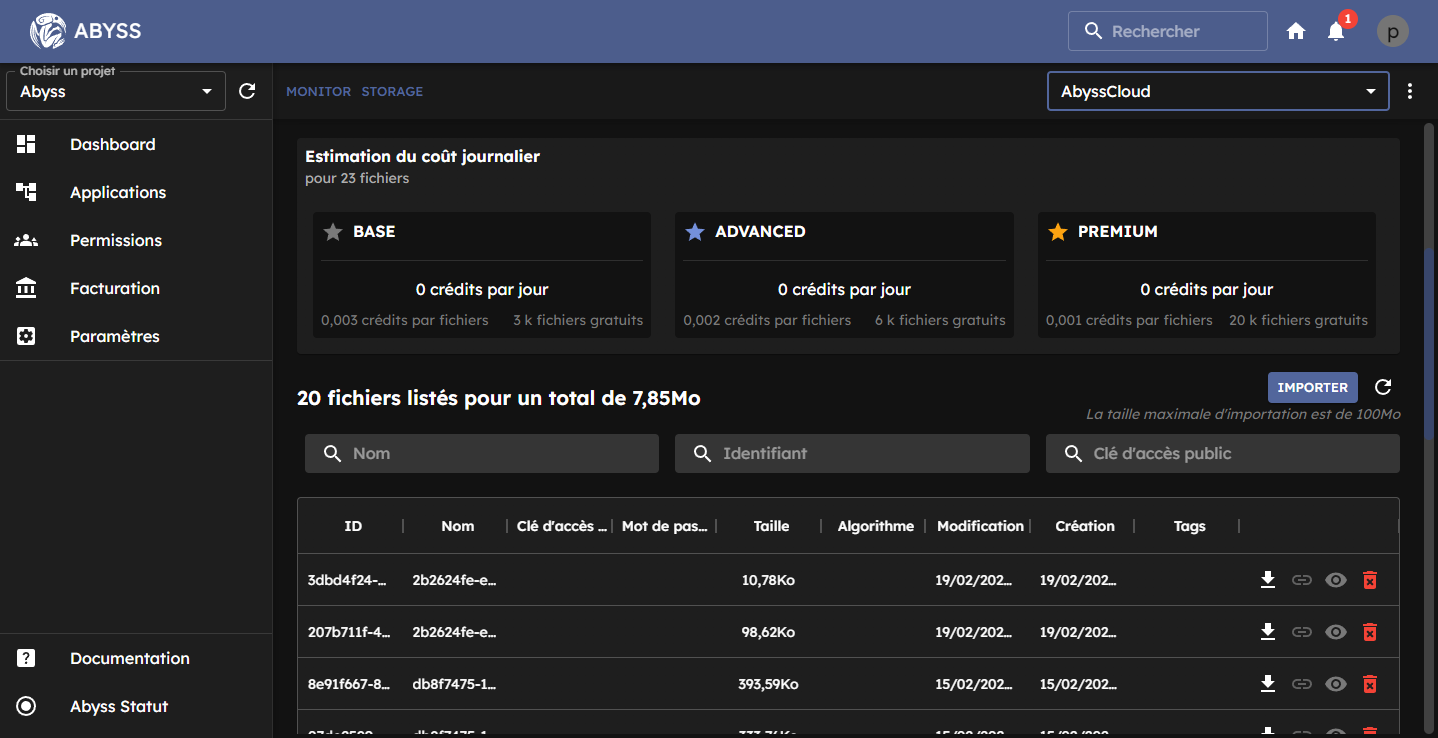
Task: Delete file 3dbd4f24
Action: (x=1370, y=580)
